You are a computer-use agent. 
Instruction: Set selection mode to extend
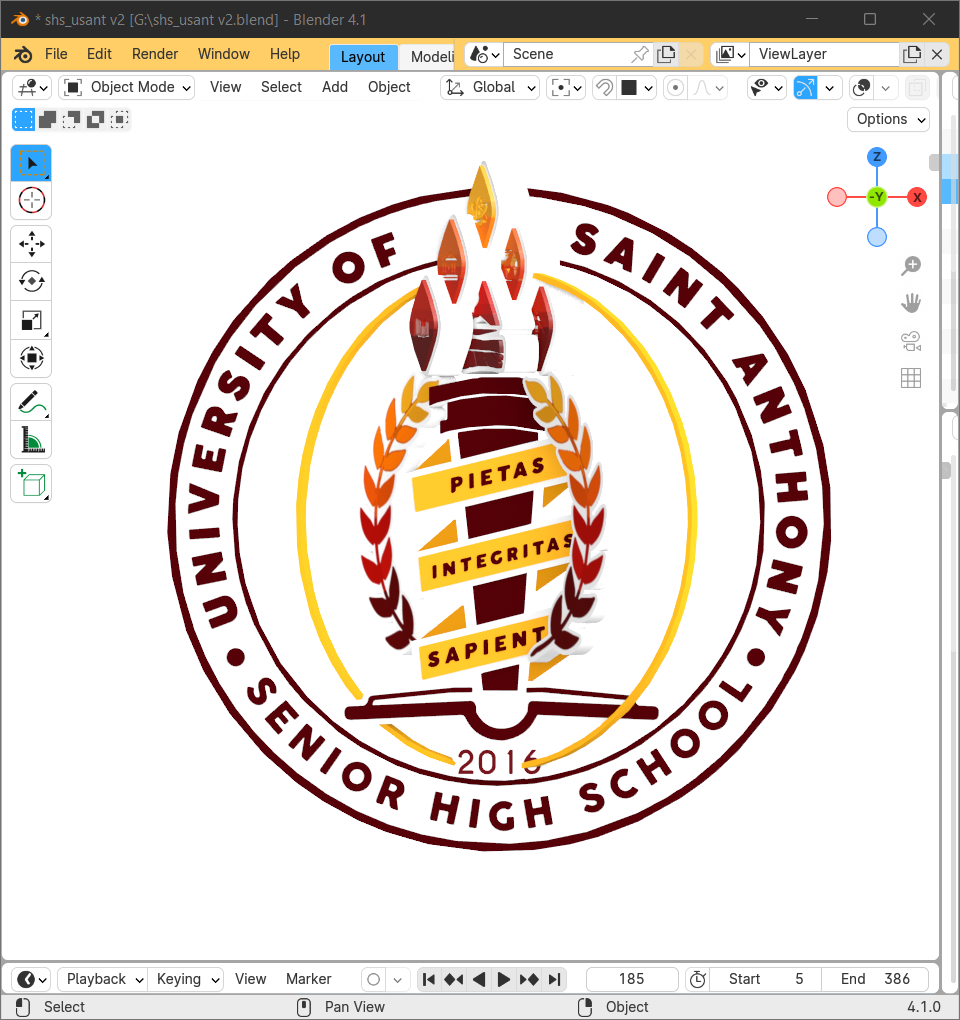pyautogui.click(x=47, y=120)
